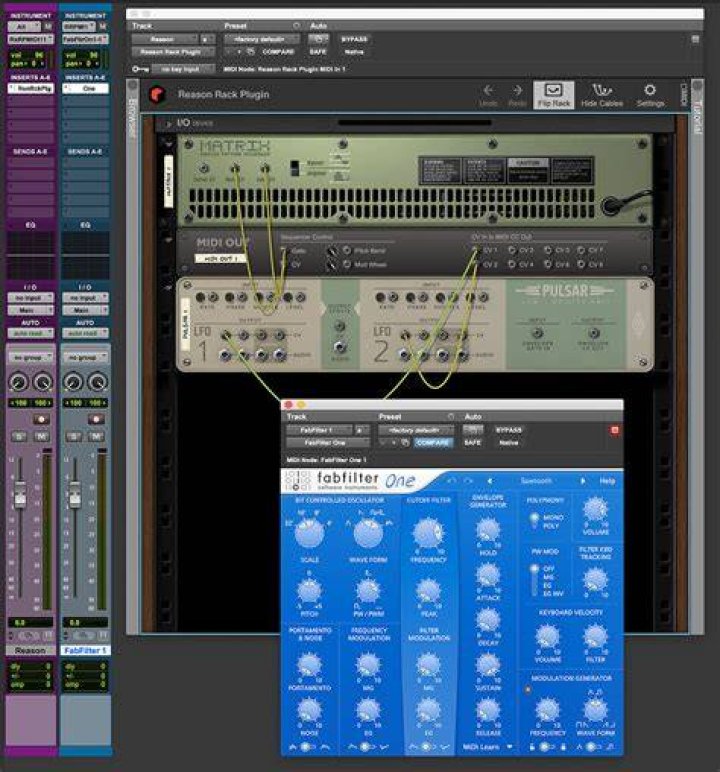Click red target button in FabFilter window header
The height and width of the screenshot is (772, 720).
[x=615, y=430]
